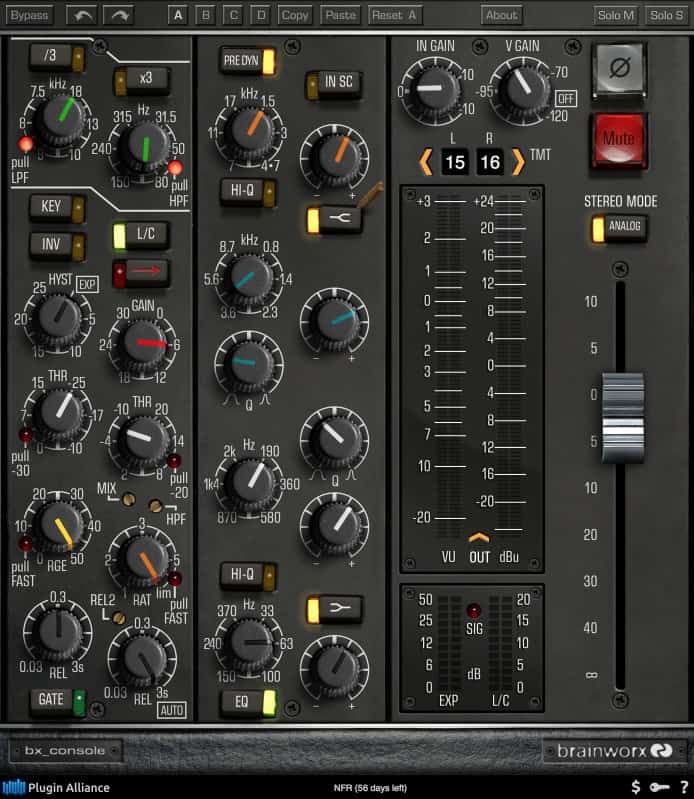Toggle the ANALOG stereo mode switch
The image size is (694, 799).
tap(619, 228)
